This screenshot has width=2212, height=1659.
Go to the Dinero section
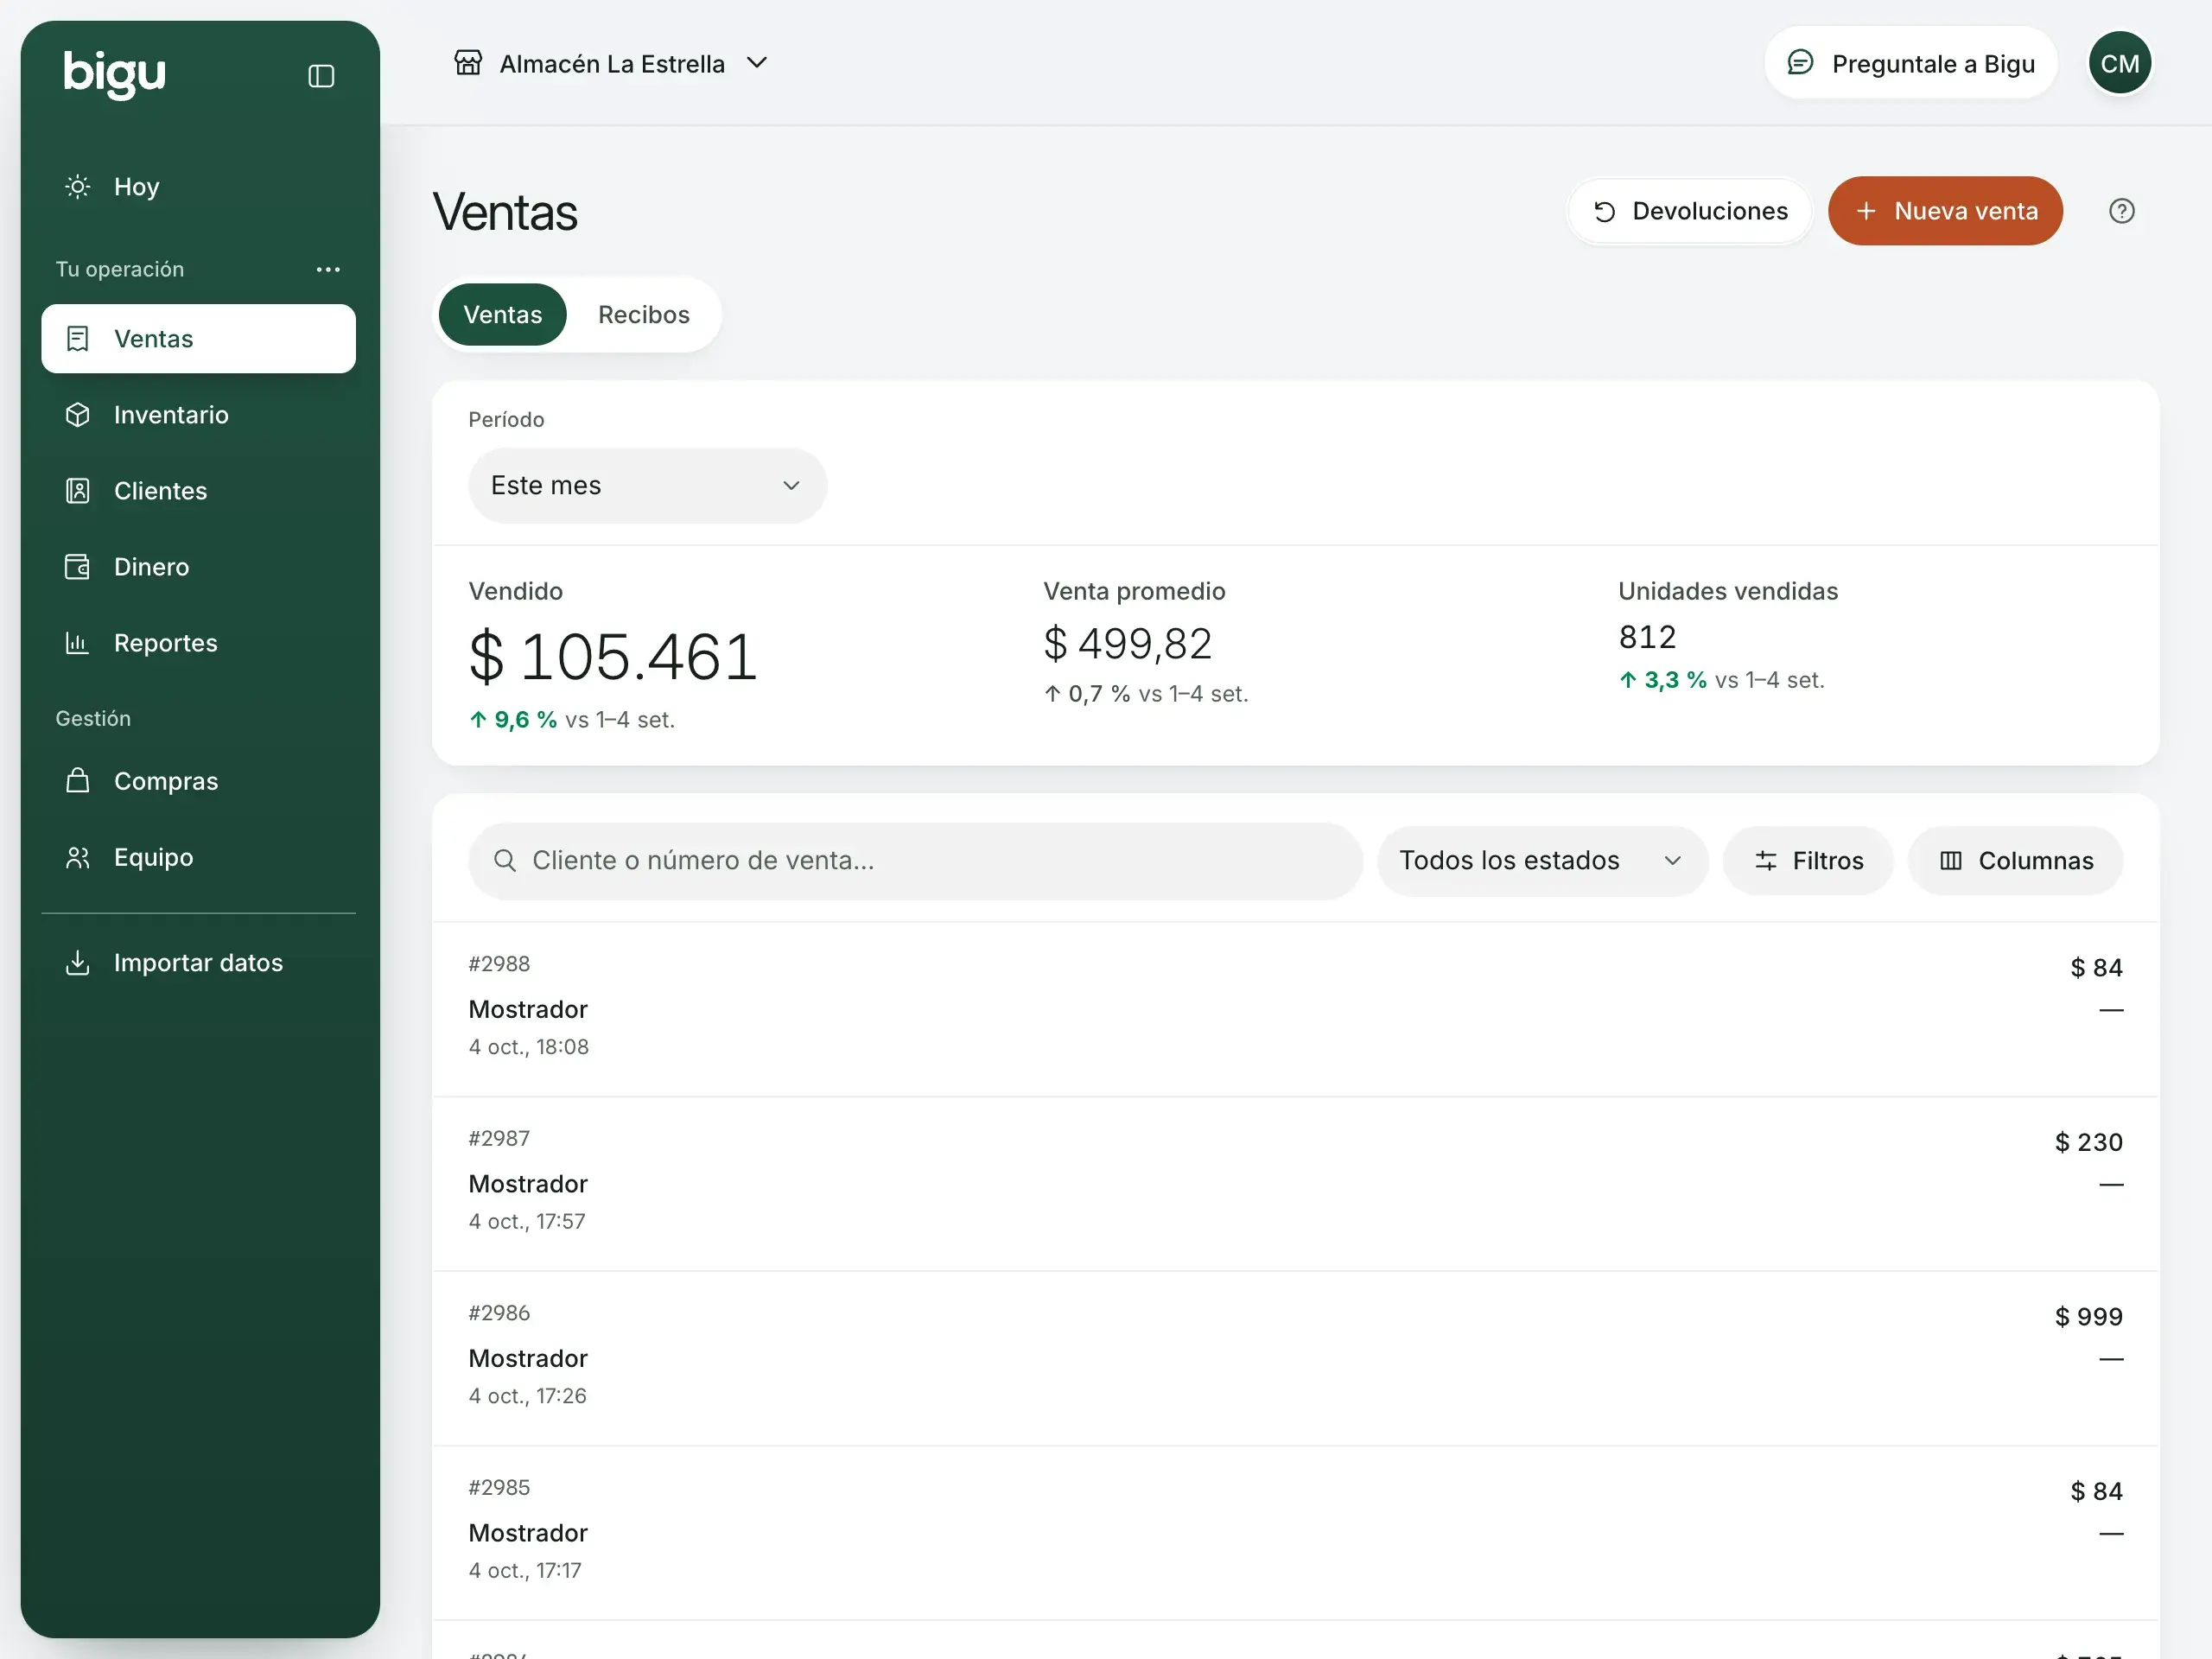[198, 567]
